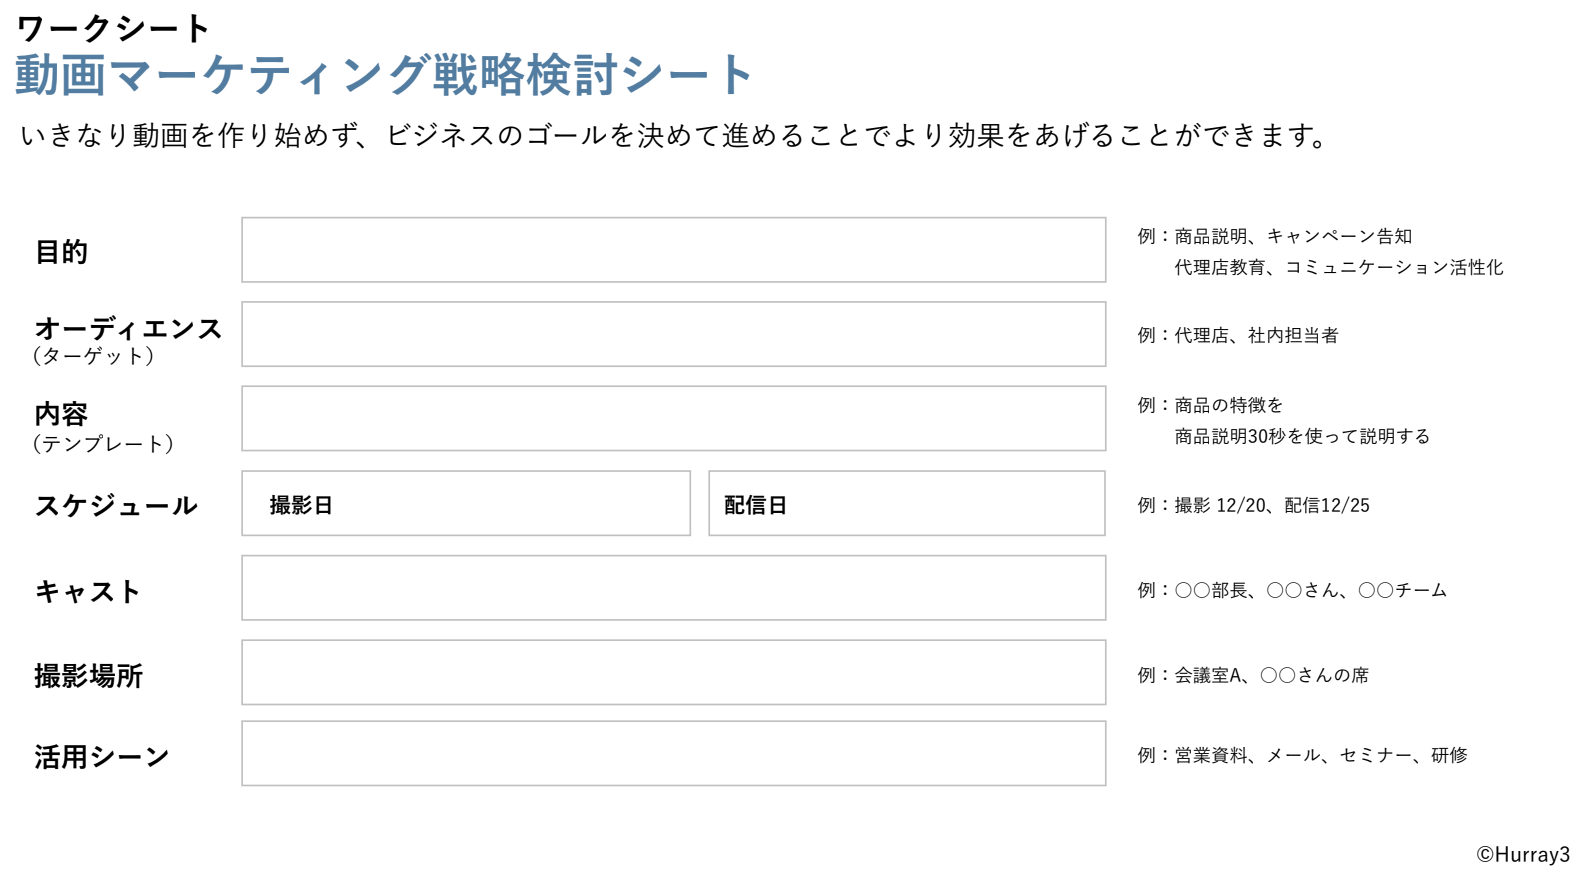Click the スケジュール row label
The width and height of the screenshot is (1582, 878).
click(116, 506)
